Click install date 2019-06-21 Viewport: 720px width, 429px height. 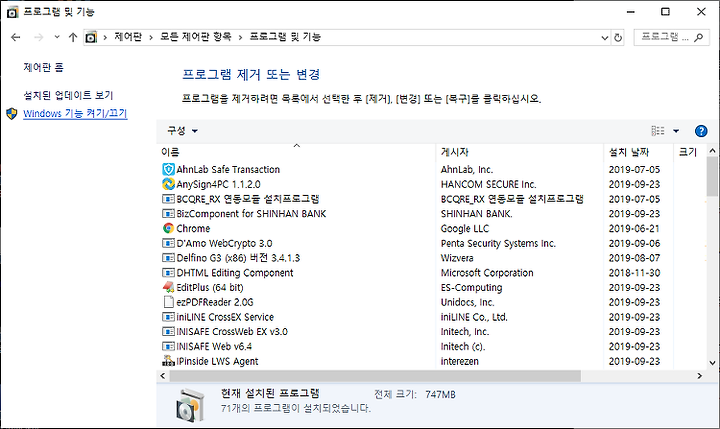coord(635,228)
